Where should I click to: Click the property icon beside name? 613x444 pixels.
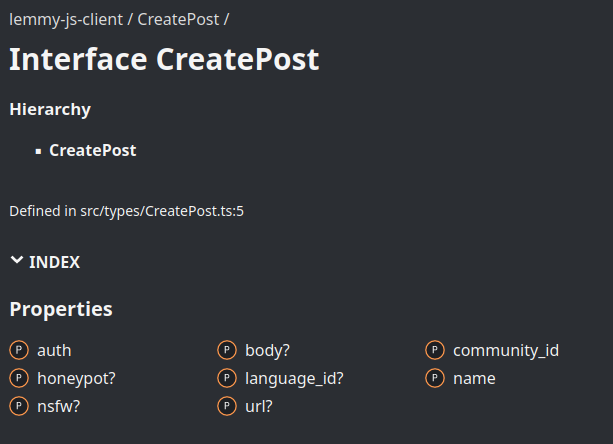click(435, 378)
